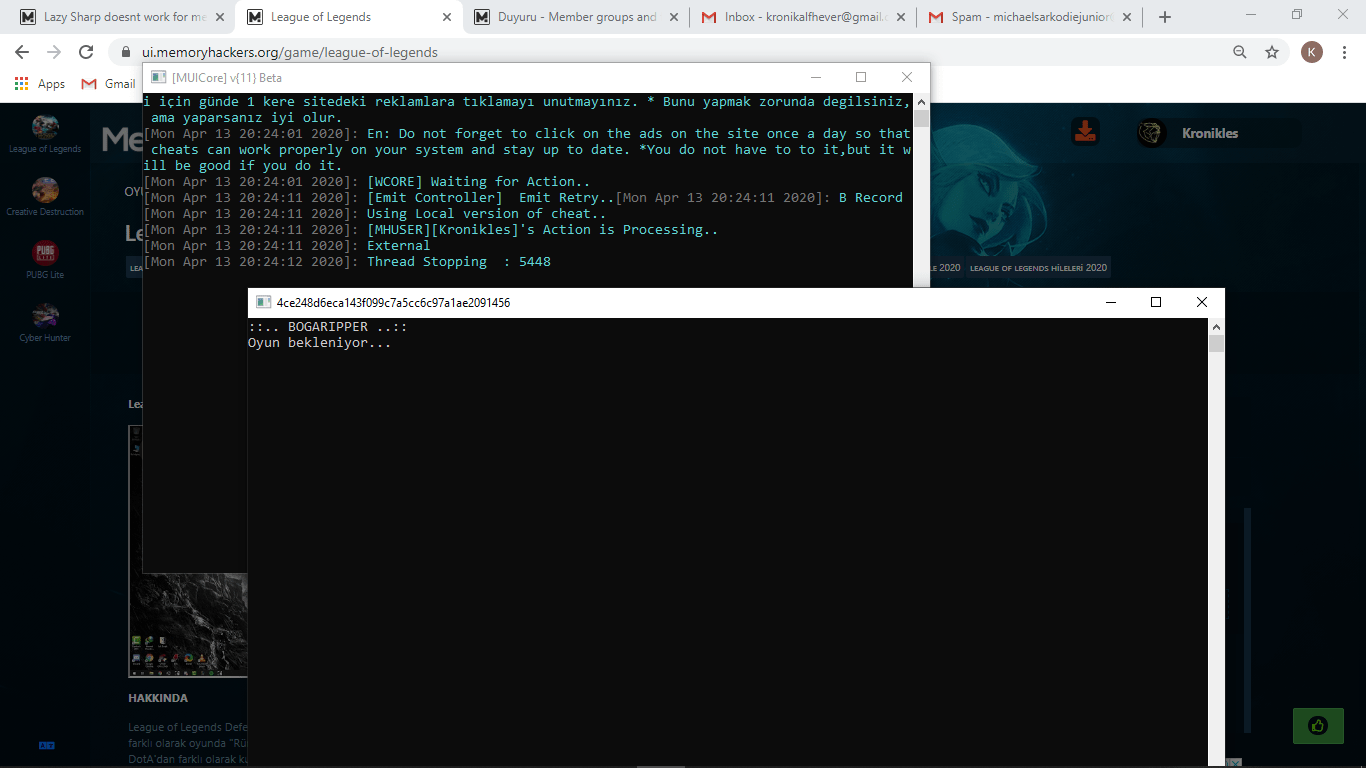This screenshot has height=768, width=1366.
Task: Maximize the MUICore console window
Action: tap(861, 77)
